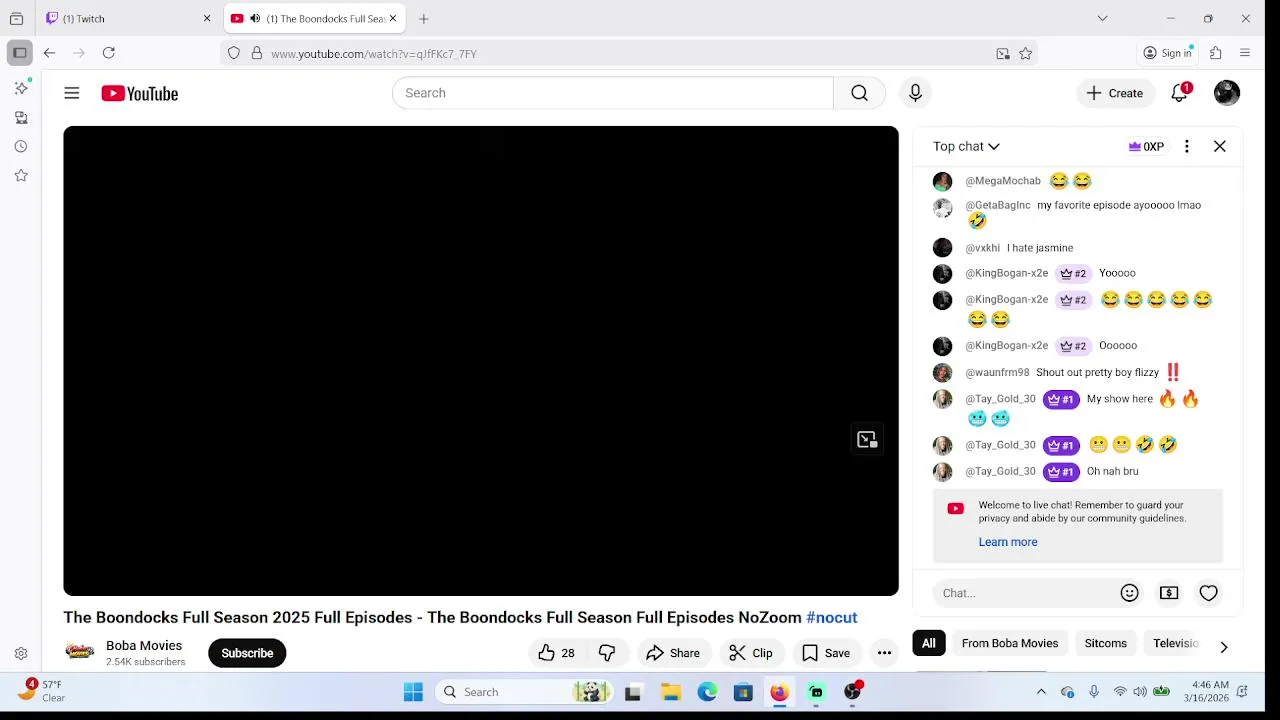Open the Firefox extensions puzzle icon
Image resolution: width=1280 pixels, height=720 pixels.
point(1216,53)
